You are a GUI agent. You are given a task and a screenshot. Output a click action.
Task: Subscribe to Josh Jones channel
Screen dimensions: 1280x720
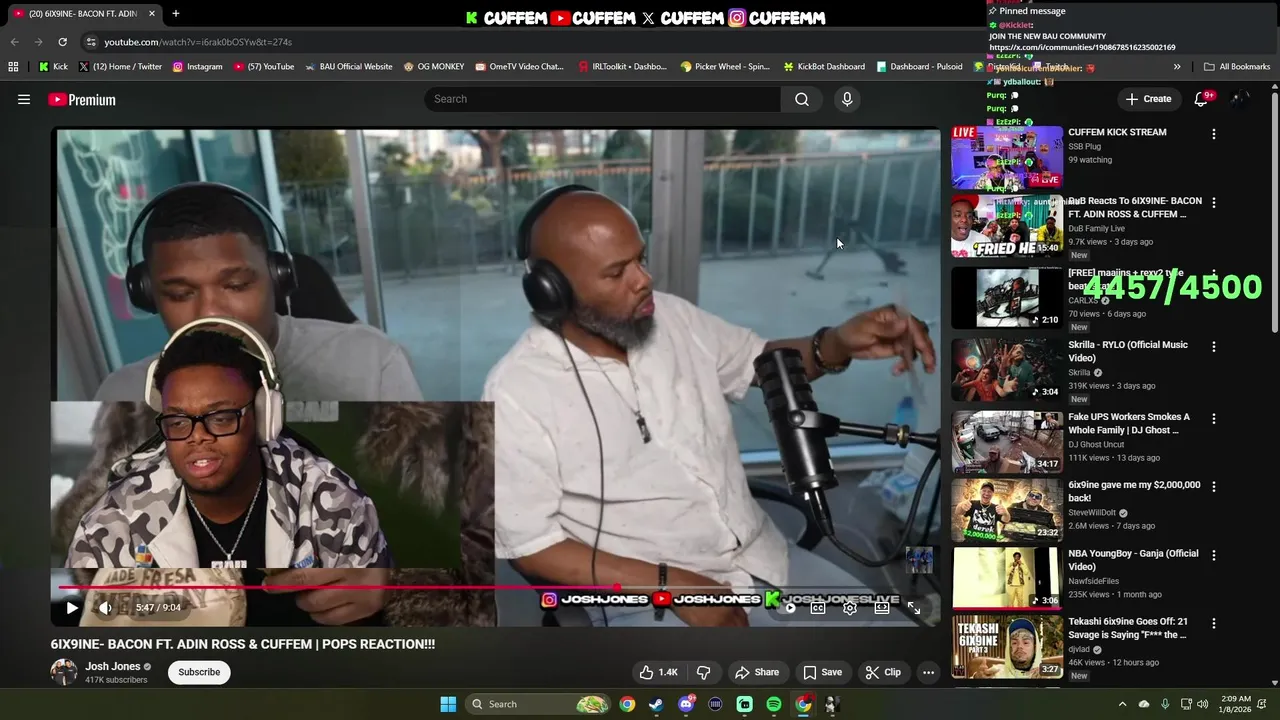click(x=199, y=672)
